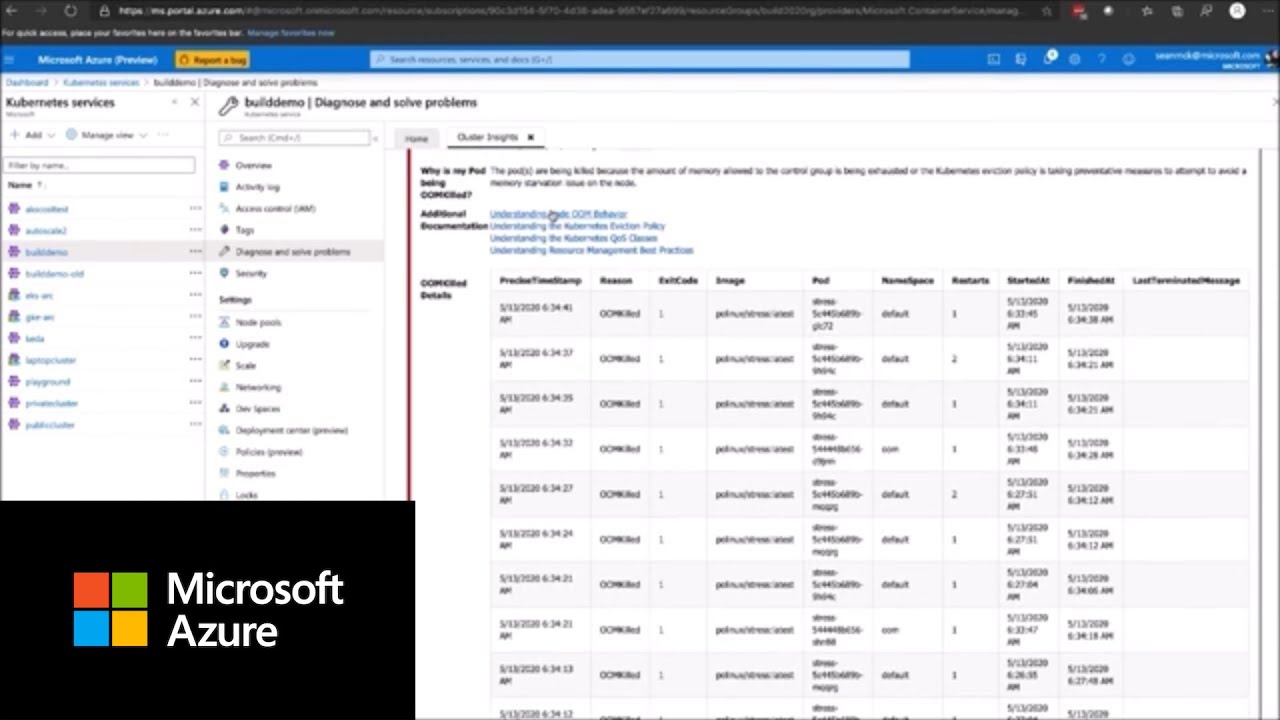The image size is (1280, 720).
Task: Open Understanding Node OOM Behavior link
Action: [558, 214]
